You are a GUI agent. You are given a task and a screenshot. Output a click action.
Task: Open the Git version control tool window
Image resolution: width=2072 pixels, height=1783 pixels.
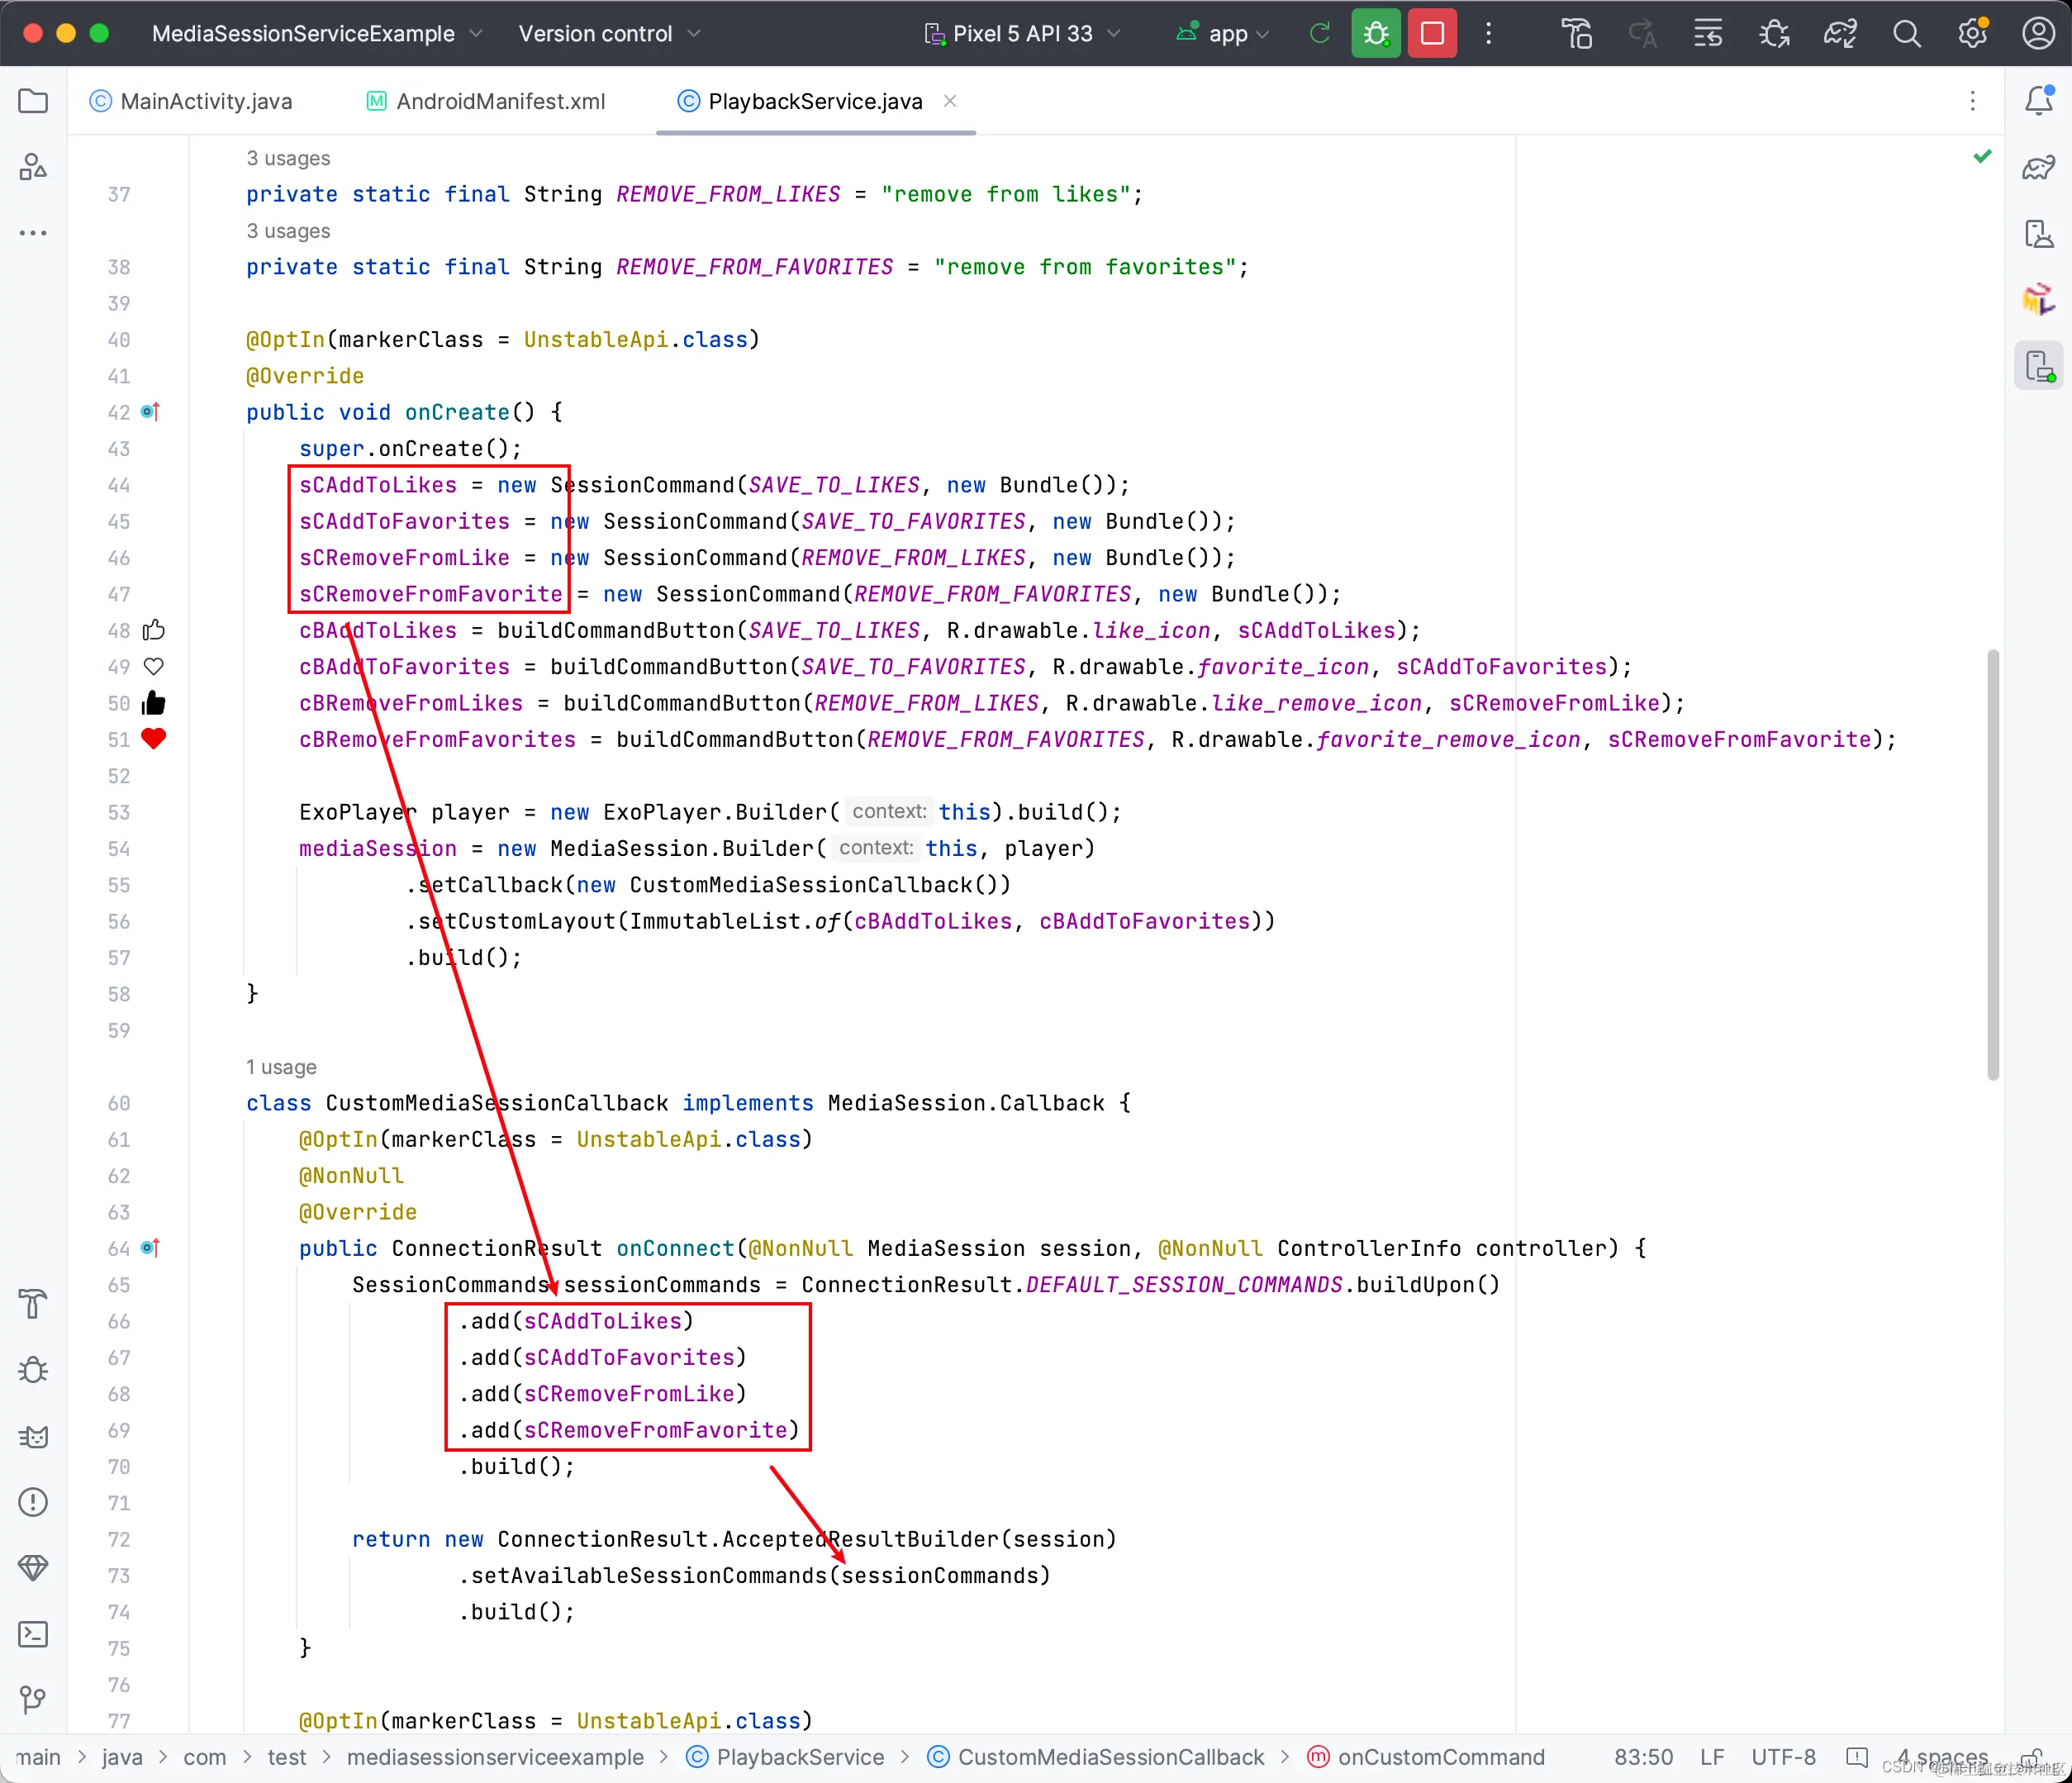[33, 1699]
